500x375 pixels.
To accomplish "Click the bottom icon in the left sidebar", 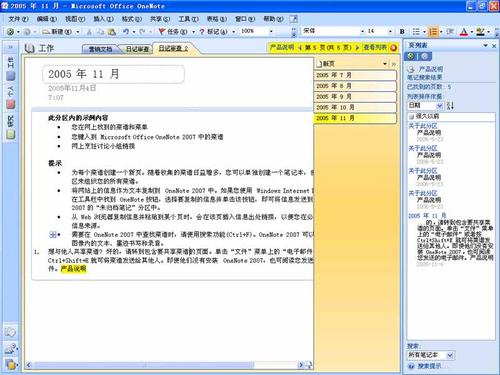I will click(11, 364).
